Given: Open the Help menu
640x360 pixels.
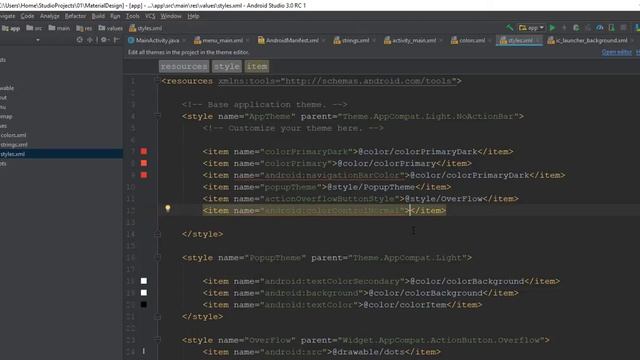Looking at the screenshot, I should point(193,16).
